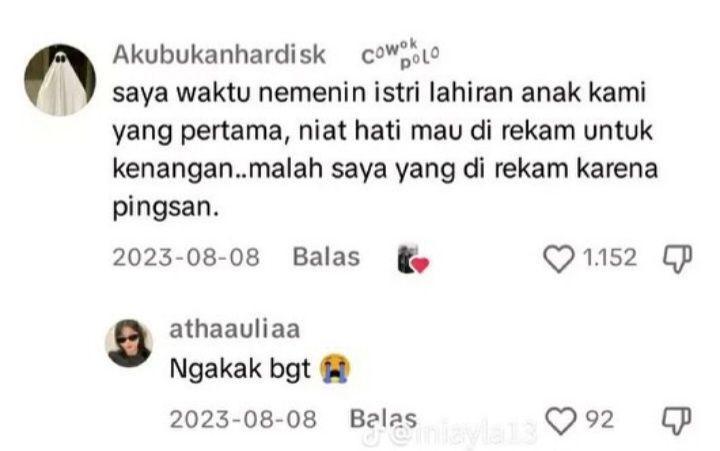Click the 2023-08-08 date on the reply
The height and width of the screenshot is (451, 720).
coord(243,419)
